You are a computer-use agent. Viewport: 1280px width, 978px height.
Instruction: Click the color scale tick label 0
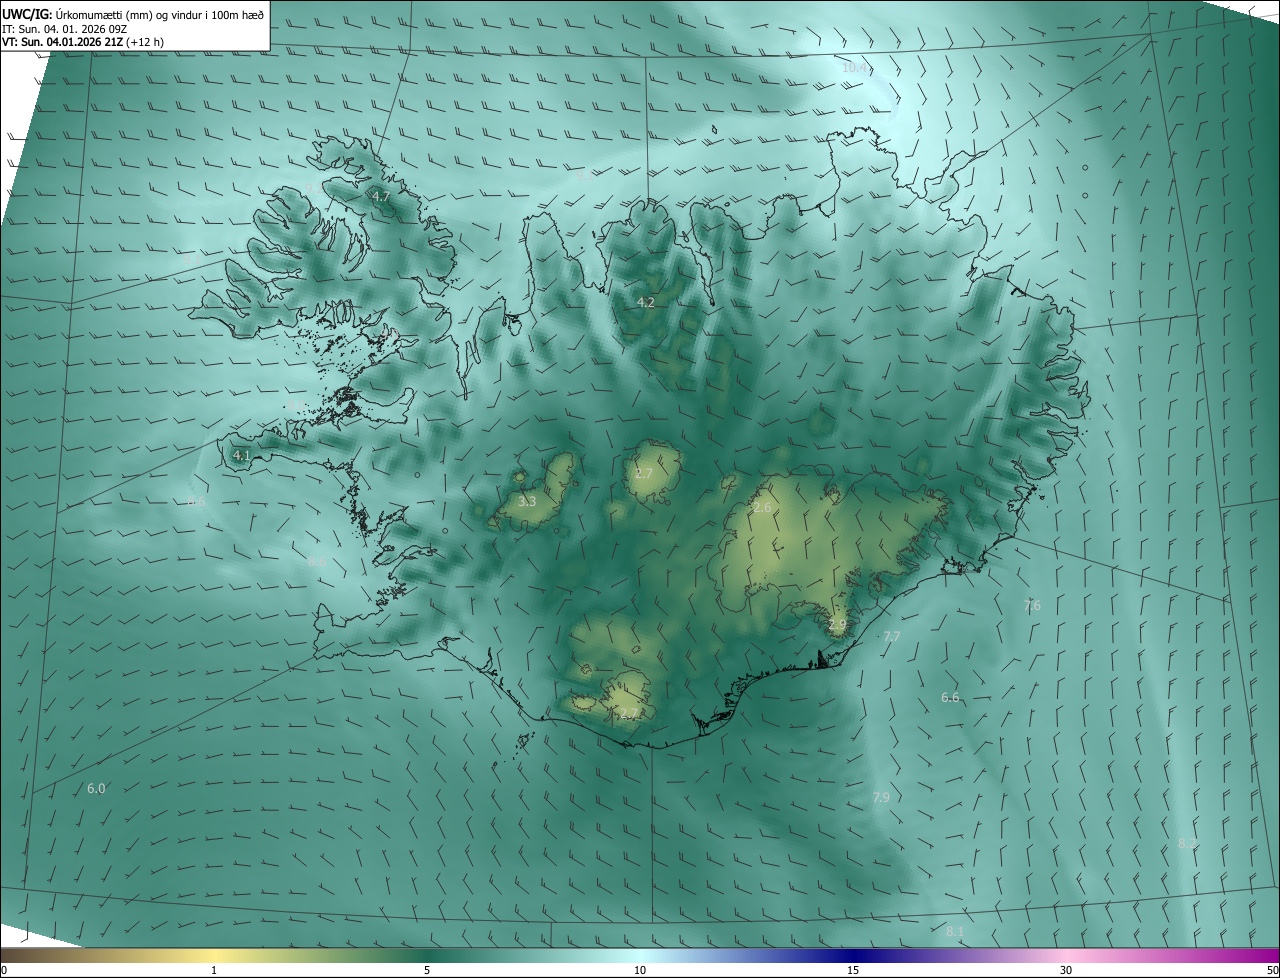coord(4,970)
